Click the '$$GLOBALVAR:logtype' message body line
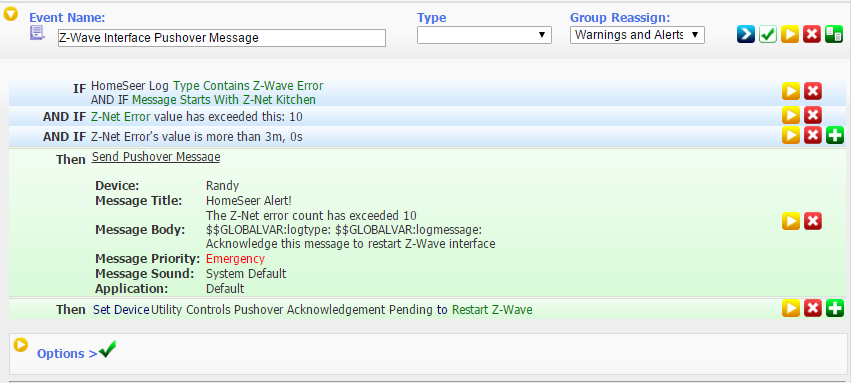Screen dimensions: 851x383 (344, 229)
